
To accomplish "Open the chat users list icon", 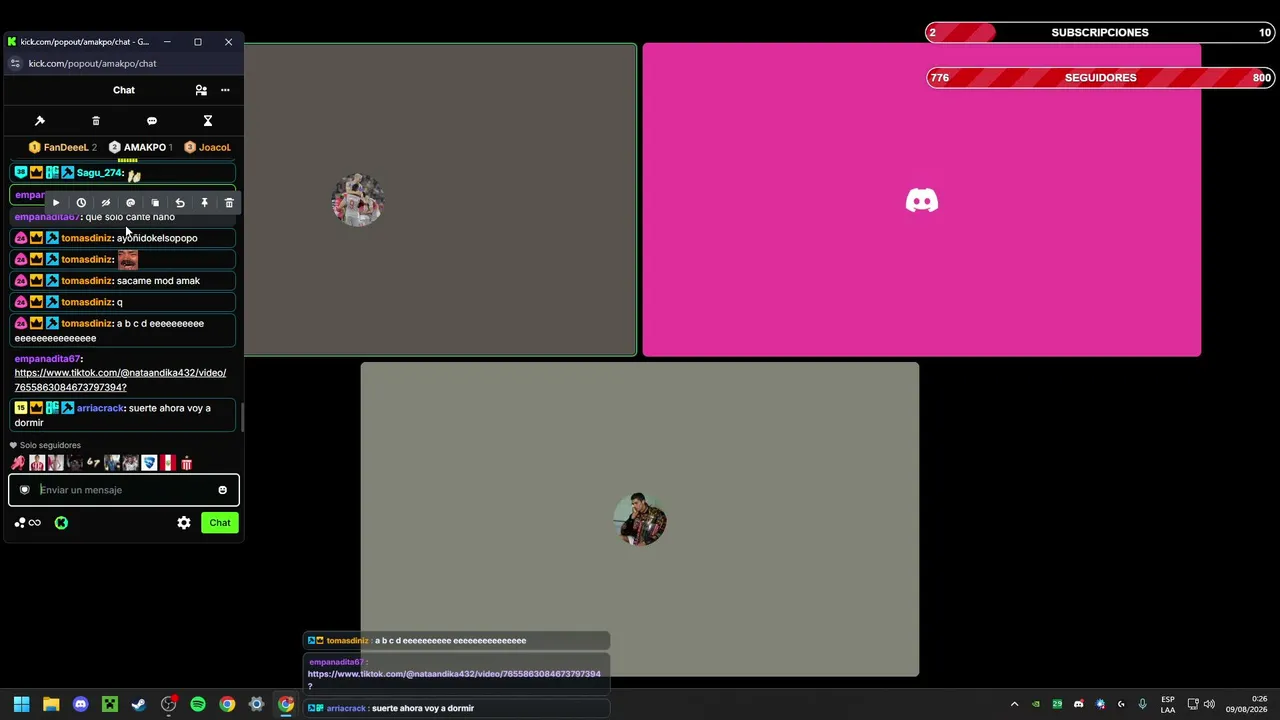I will [x=201, y=90].
